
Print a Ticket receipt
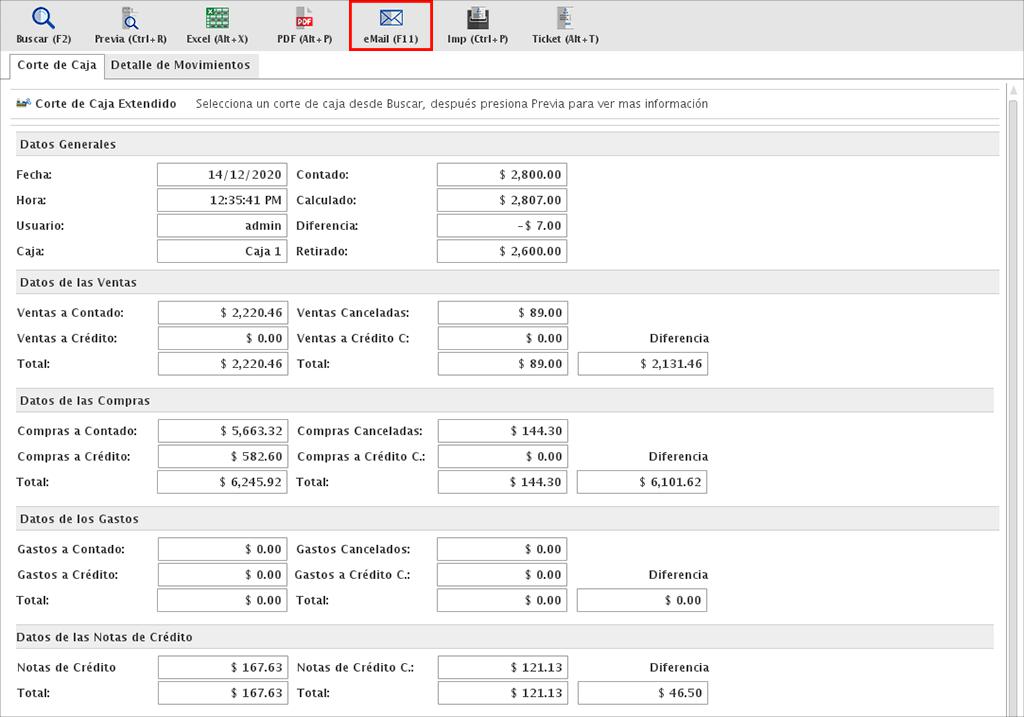pyautogui.click(x=565, y=19)
